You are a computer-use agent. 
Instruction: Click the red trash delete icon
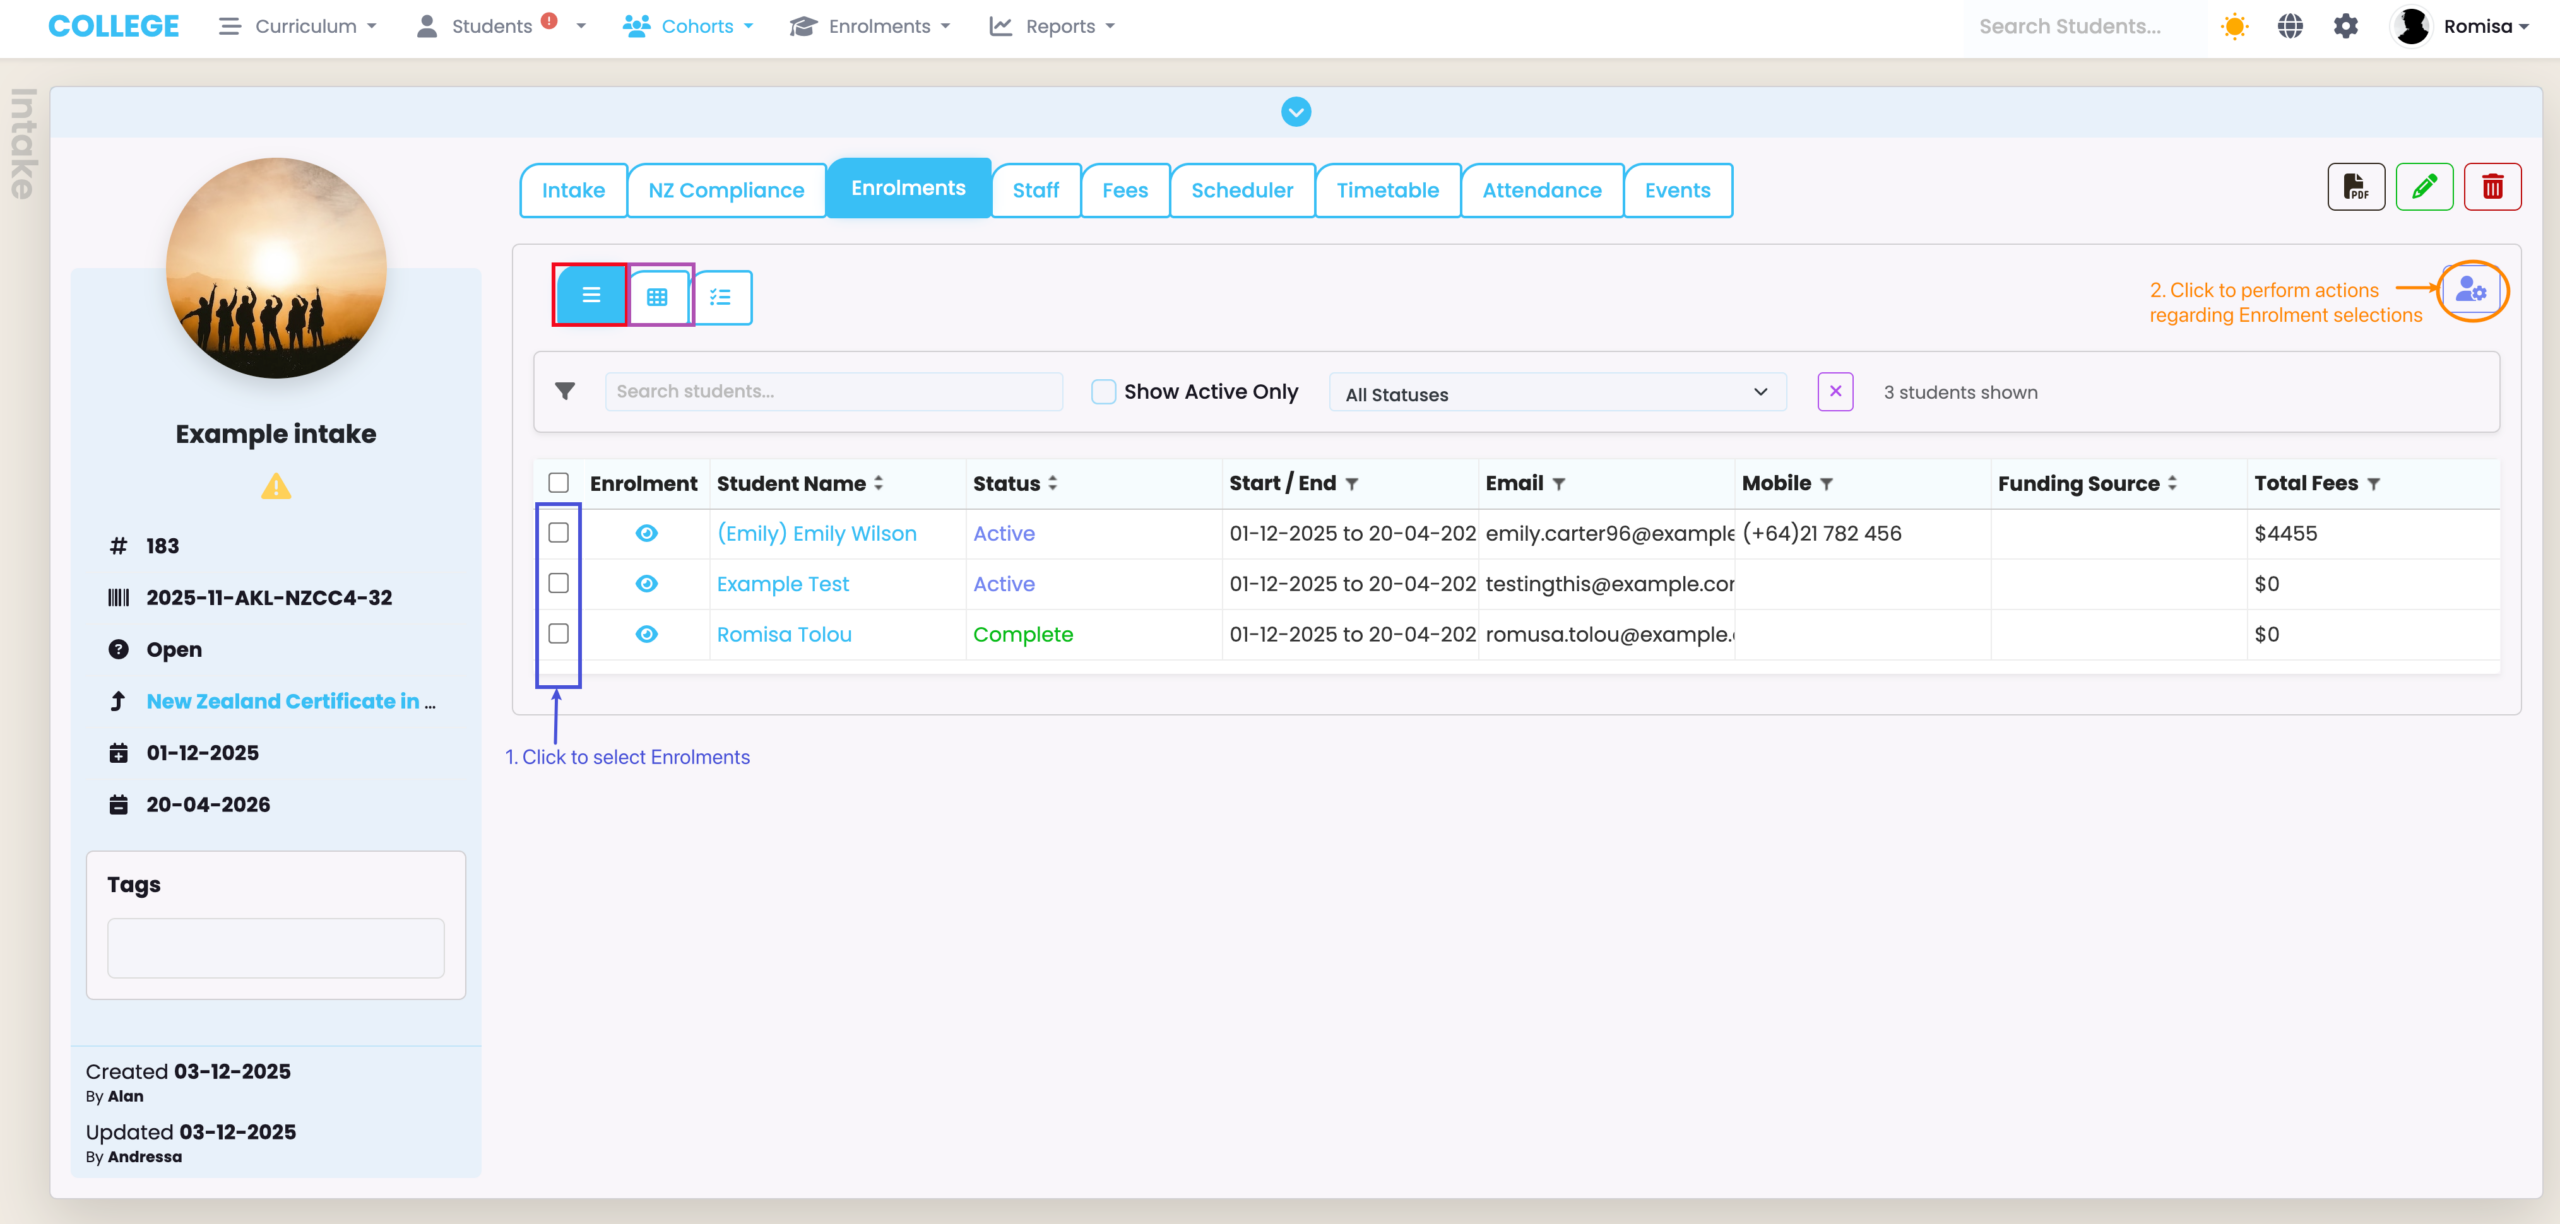tap(2492, 187)
